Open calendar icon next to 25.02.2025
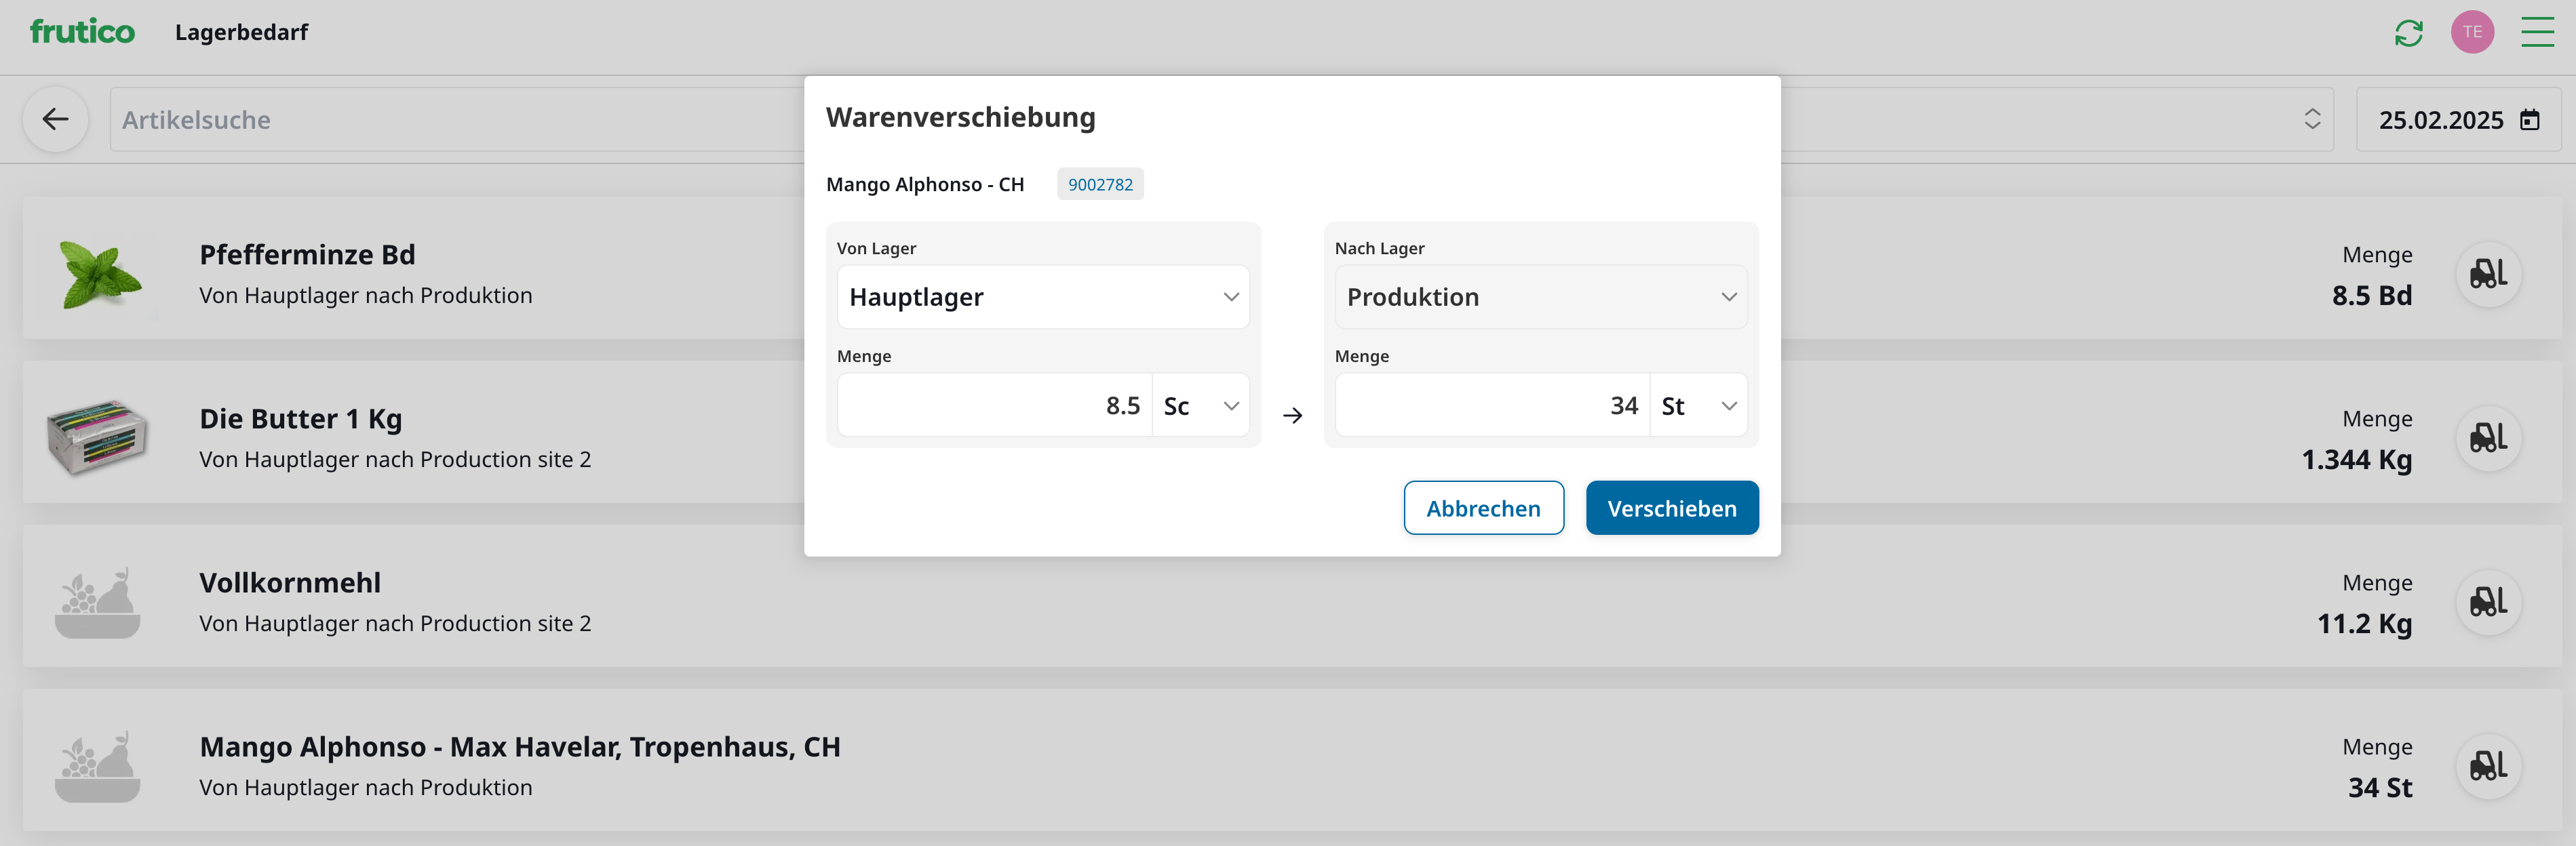Screen dimensions: 2576x846 point(2530,120)
